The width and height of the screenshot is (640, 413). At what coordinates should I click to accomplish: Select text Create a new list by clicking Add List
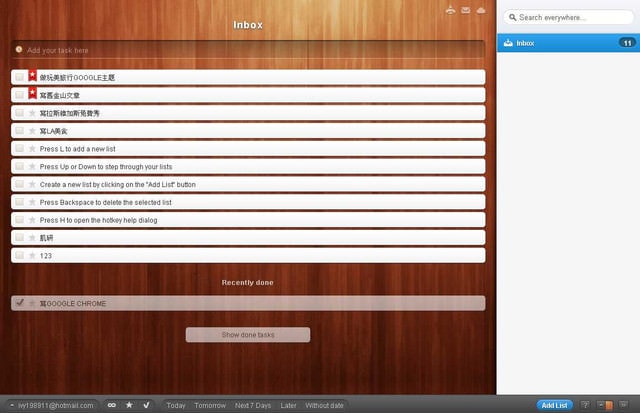tap(118, 184)
